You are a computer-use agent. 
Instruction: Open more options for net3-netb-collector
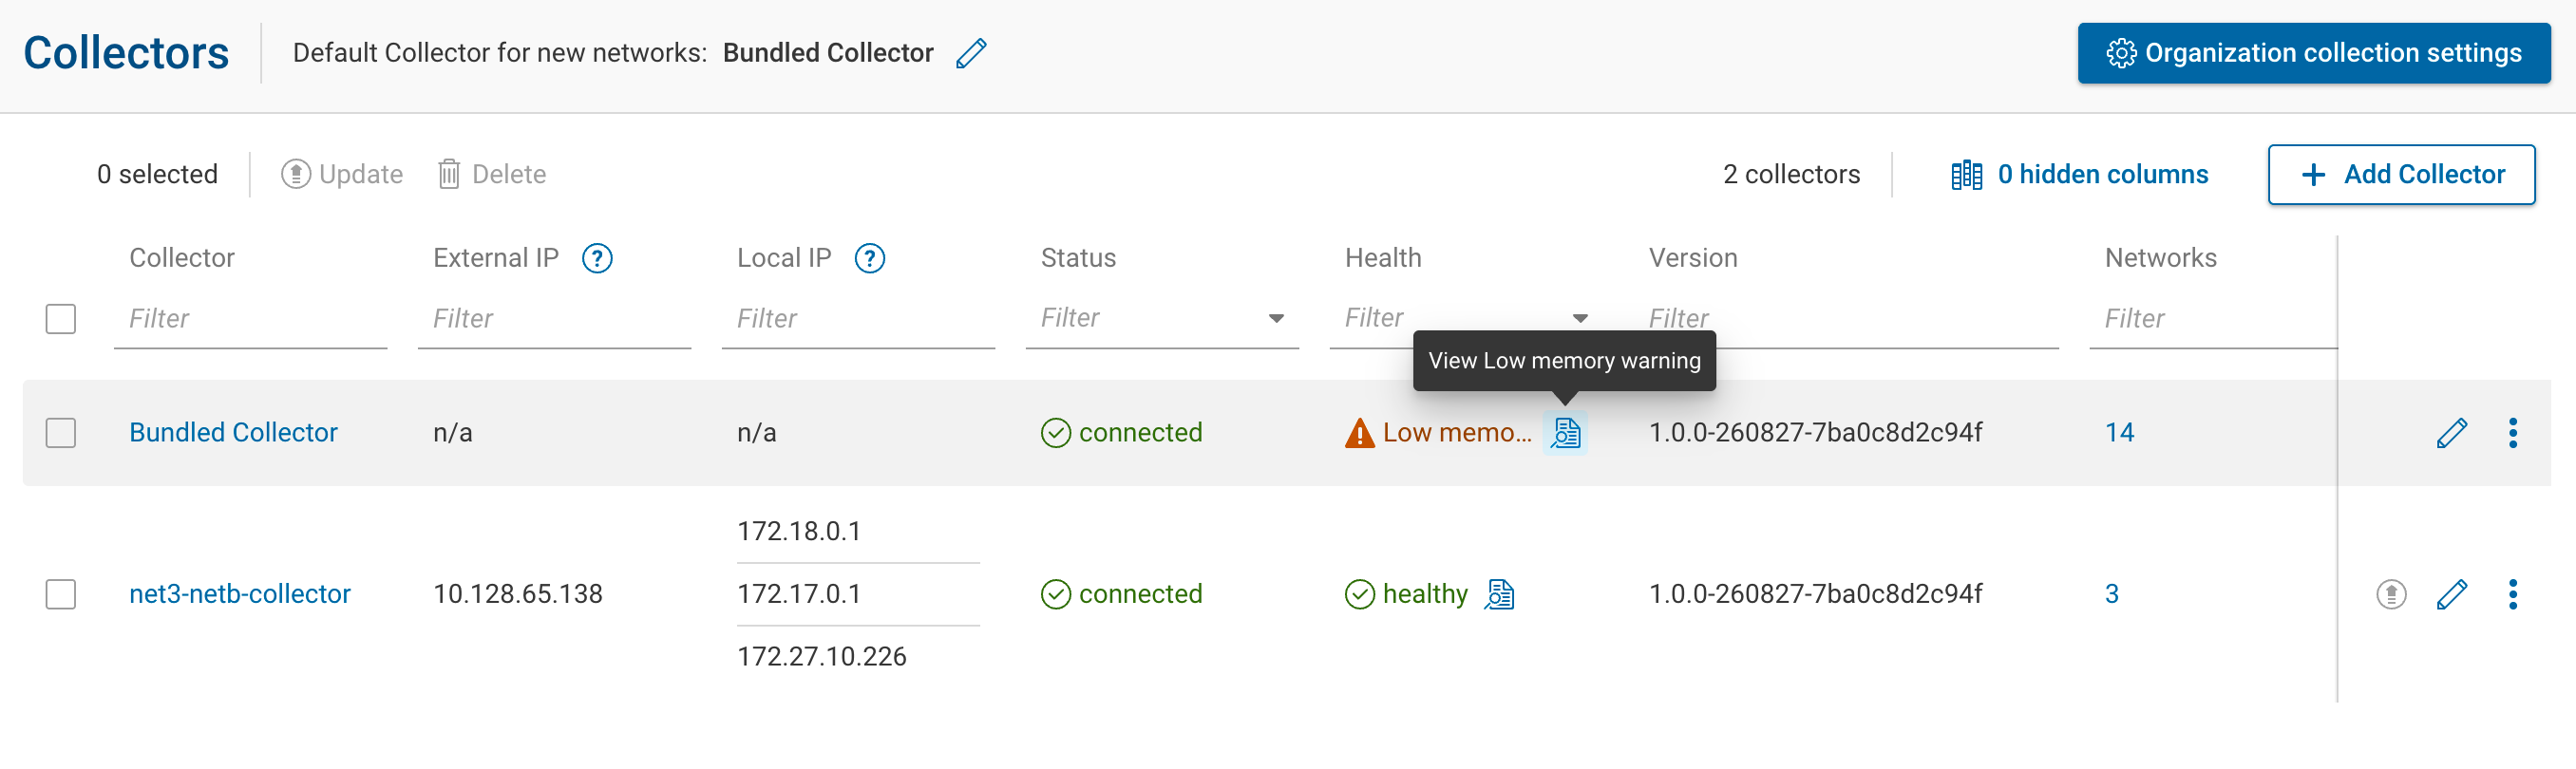pyautogui.click(x=2512, y=594)
